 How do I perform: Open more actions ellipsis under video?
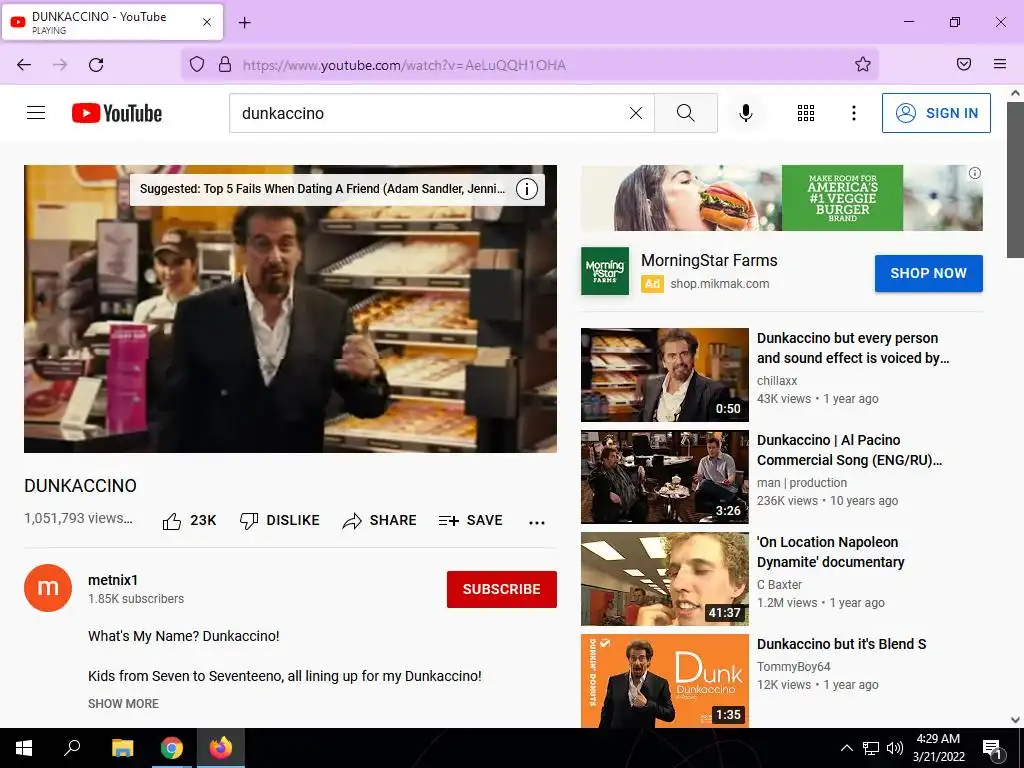[x=537, y=522]
